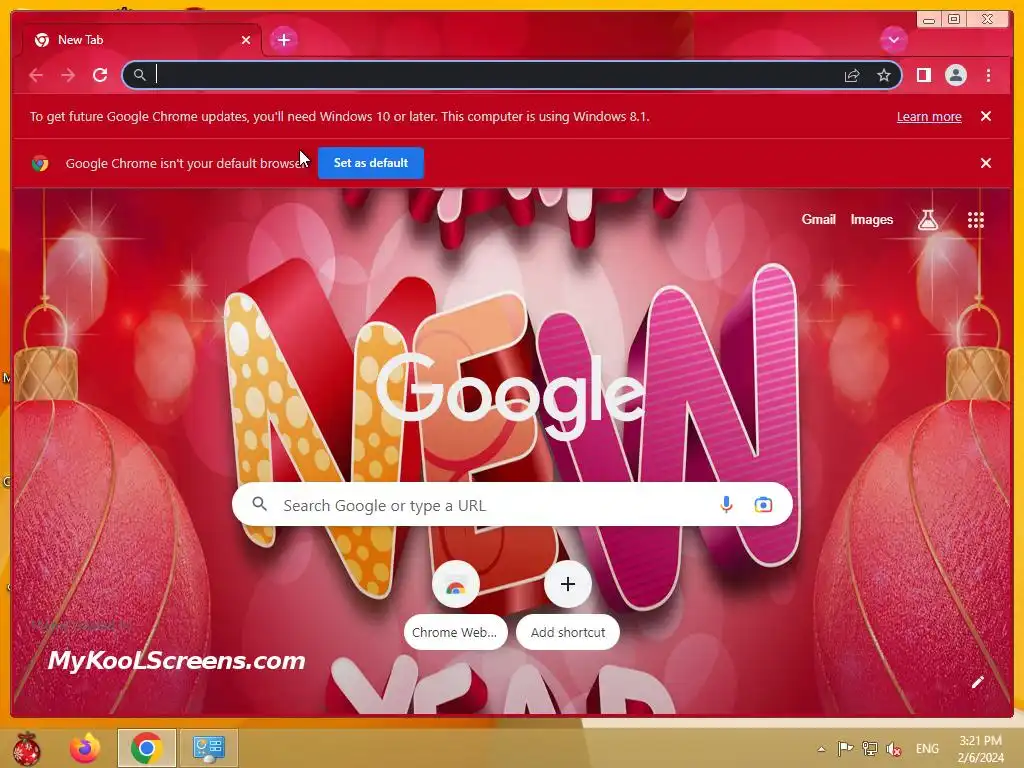This screenshot has width=1024, height=768.
Task: Click the search magnifier in the search box
Action: pos(260,504)
